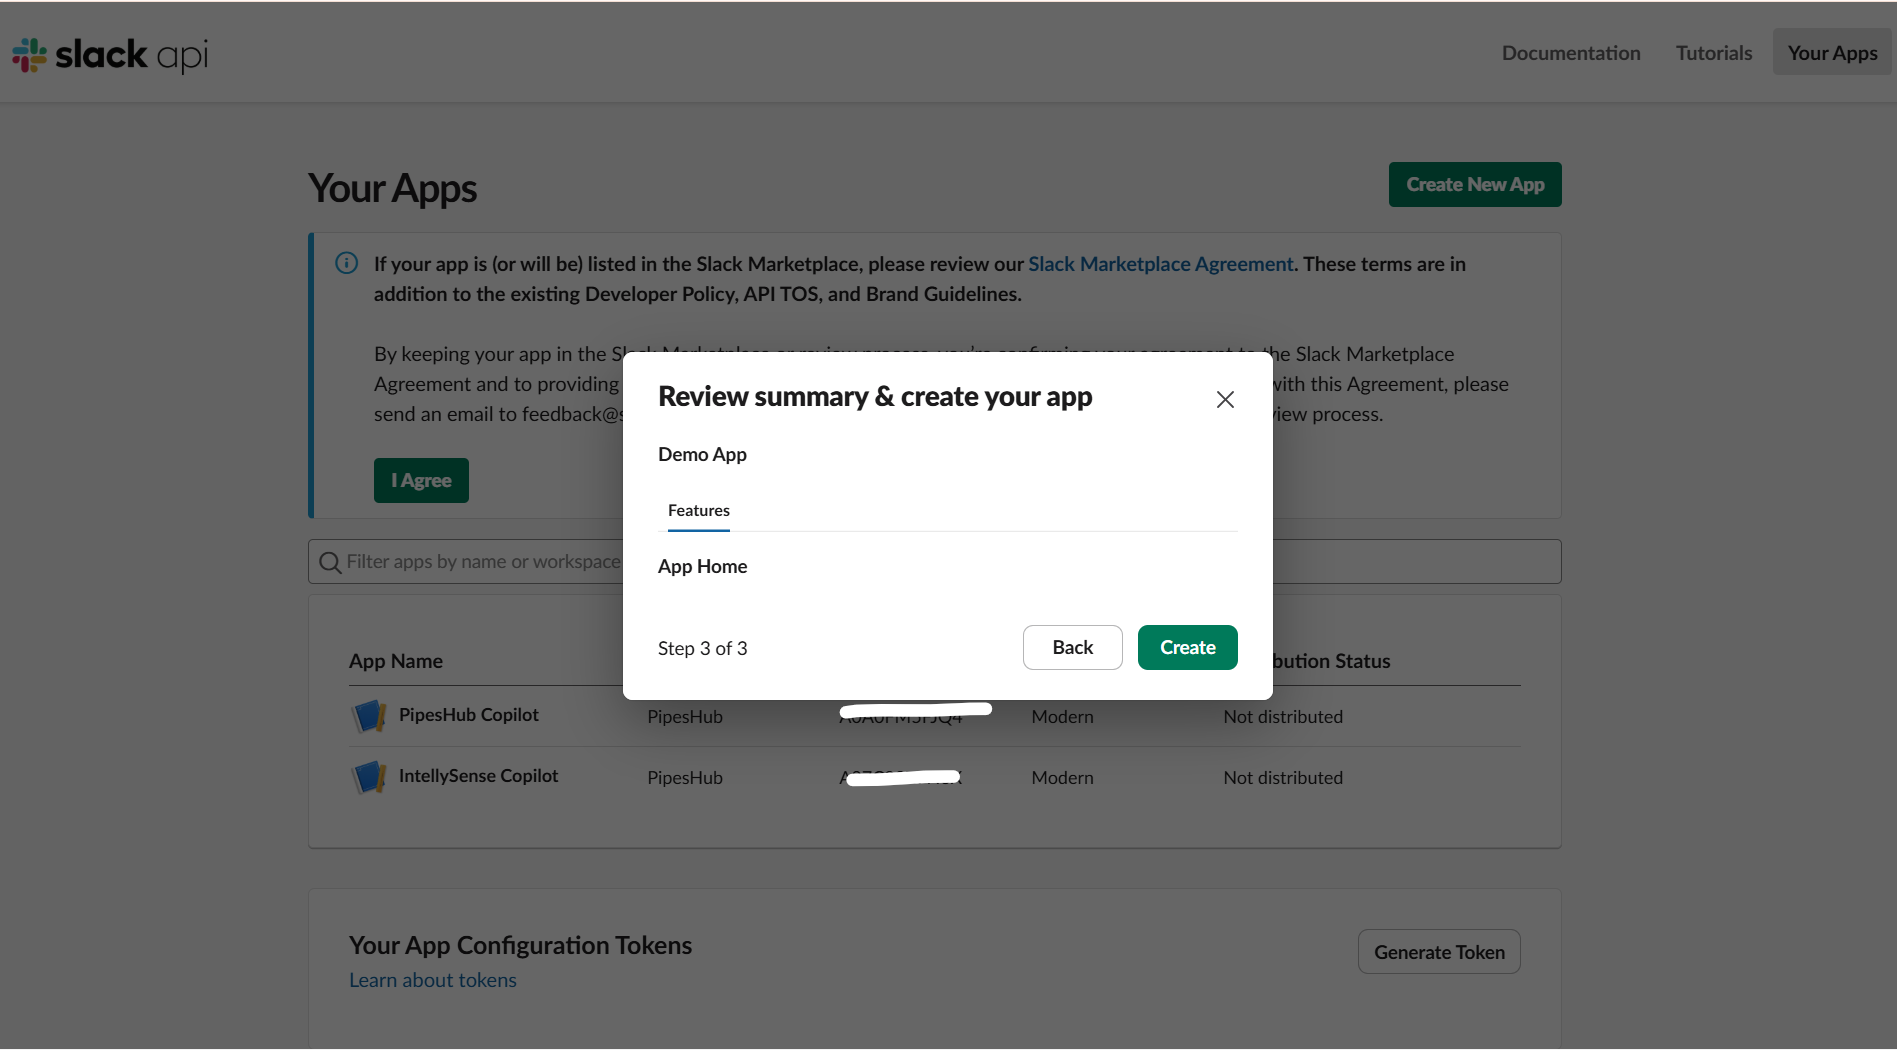Switch to the Your Apps section

point(1831,52)
